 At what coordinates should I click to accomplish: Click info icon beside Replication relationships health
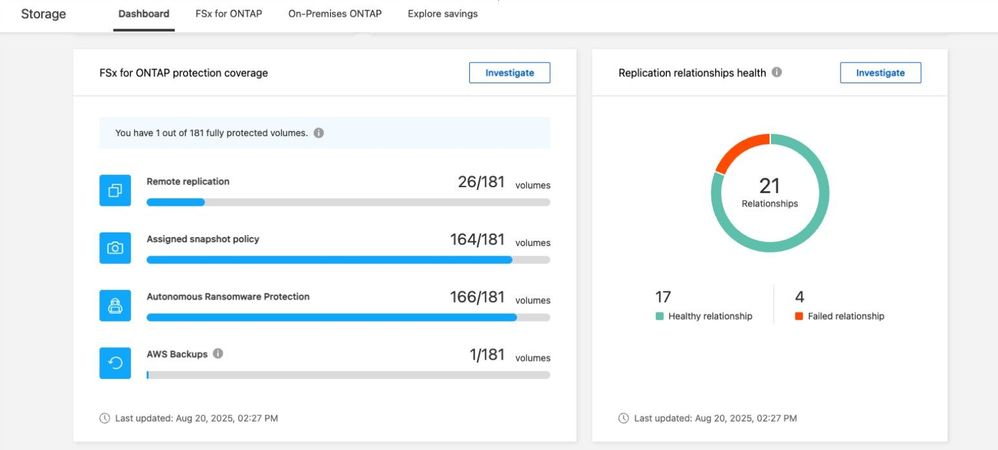pos(777,73)
